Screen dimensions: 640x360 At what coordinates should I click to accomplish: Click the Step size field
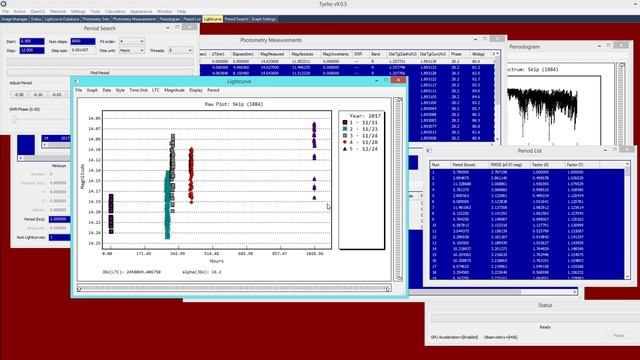[x=83, y=50]
